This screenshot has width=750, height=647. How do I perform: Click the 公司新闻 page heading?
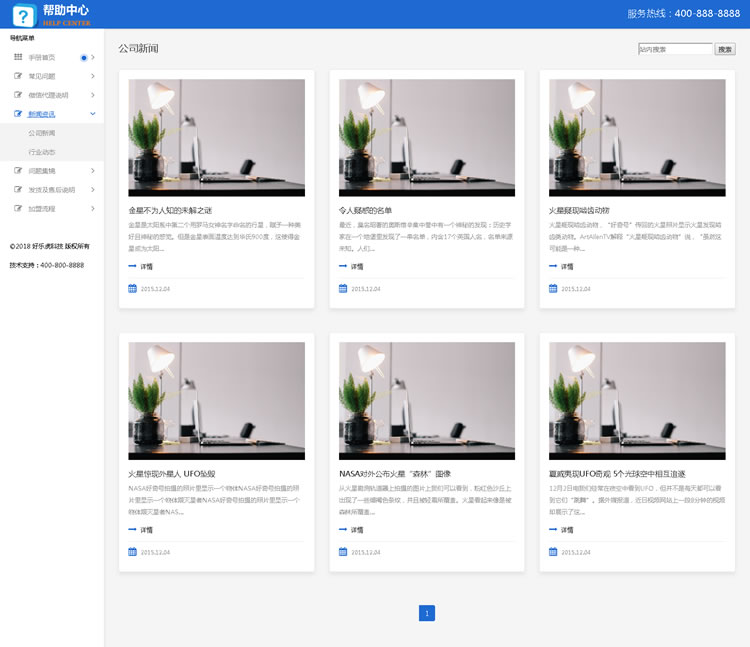(x=138, y=48)
